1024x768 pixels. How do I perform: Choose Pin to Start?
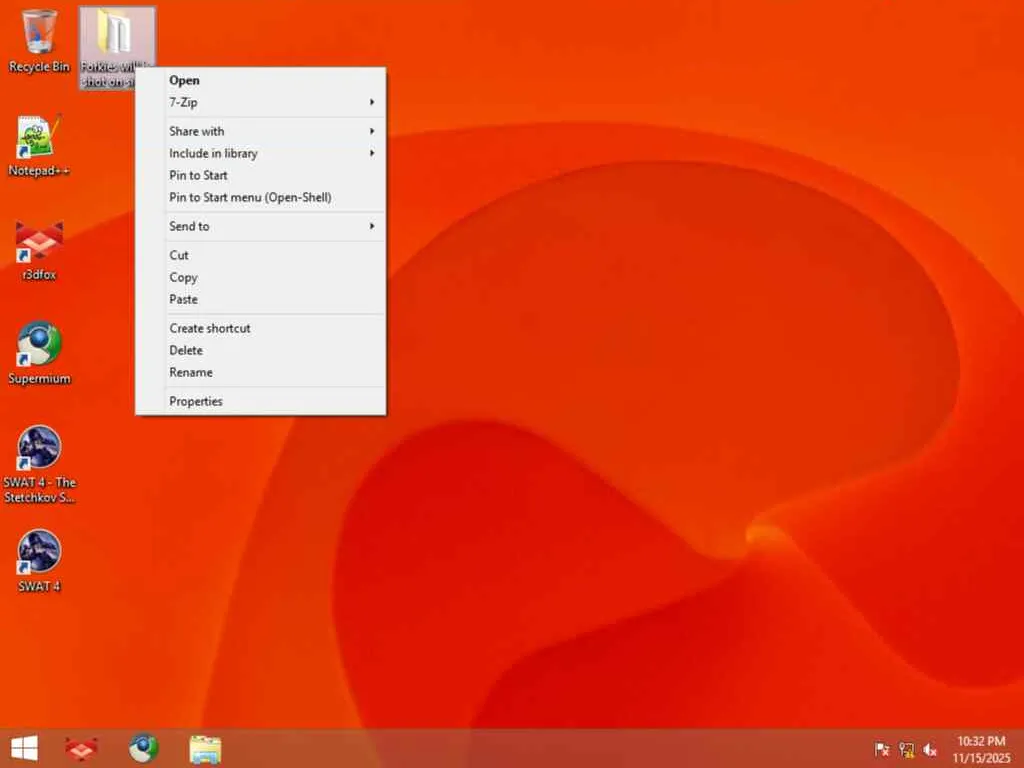pos(261,176)
